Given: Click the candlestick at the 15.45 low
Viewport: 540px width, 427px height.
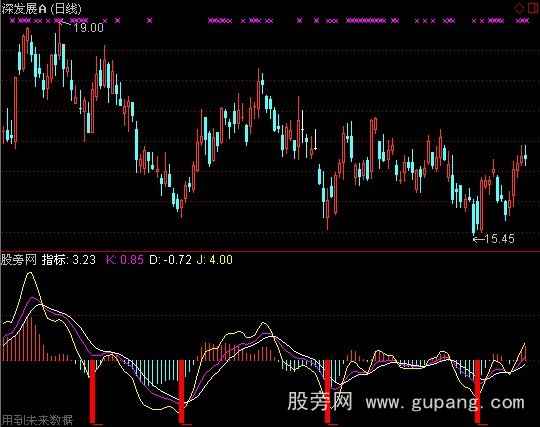Looking at the screenshot, I should [x=473, y=217].
